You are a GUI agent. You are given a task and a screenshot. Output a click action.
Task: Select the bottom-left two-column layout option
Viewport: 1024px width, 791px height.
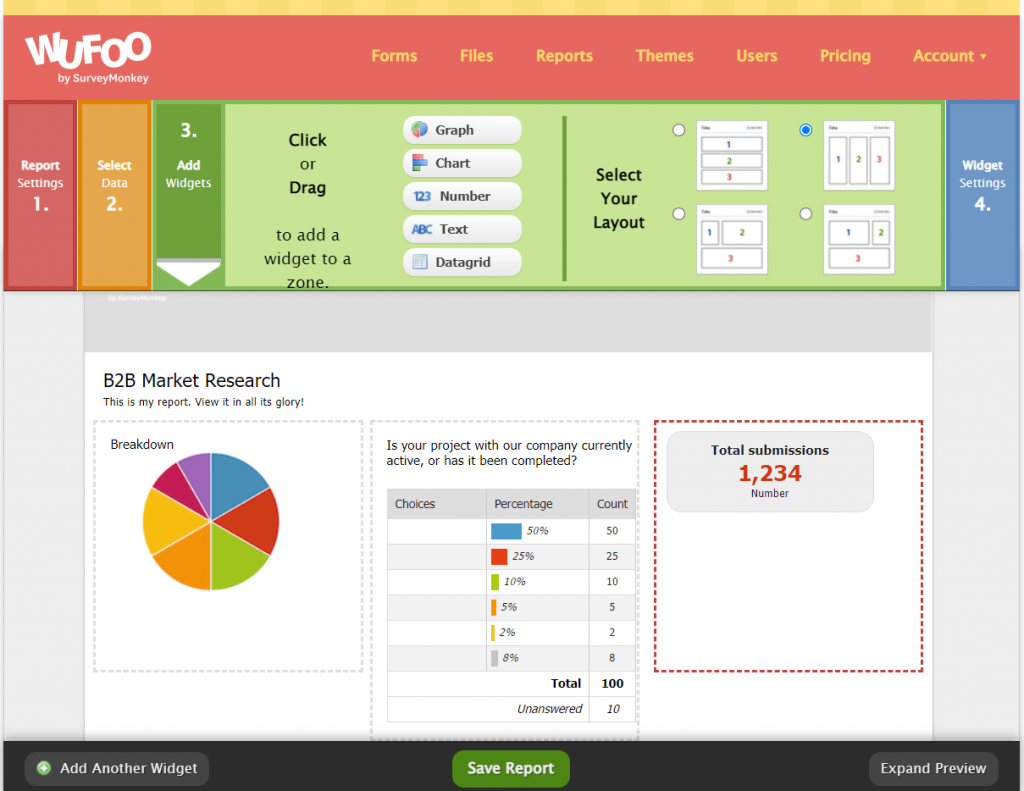point(679,213)
